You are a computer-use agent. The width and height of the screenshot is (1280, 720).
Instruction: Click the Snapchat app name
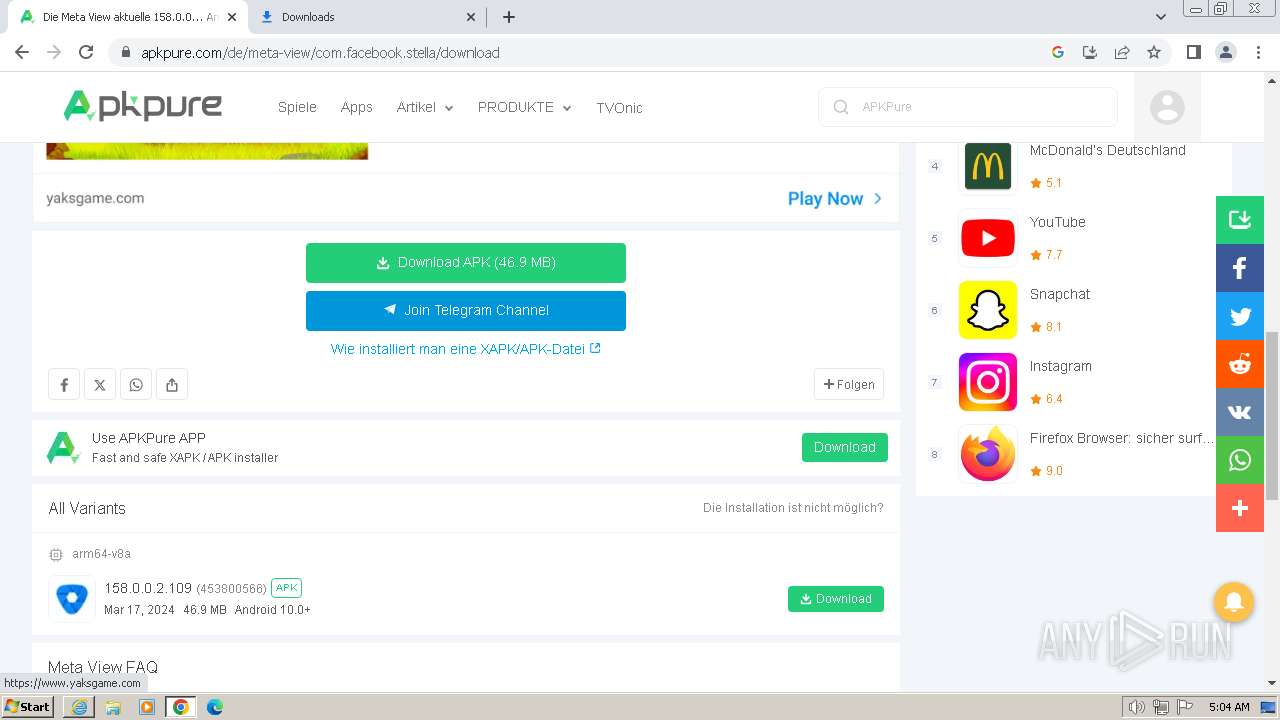(1060, 294)
